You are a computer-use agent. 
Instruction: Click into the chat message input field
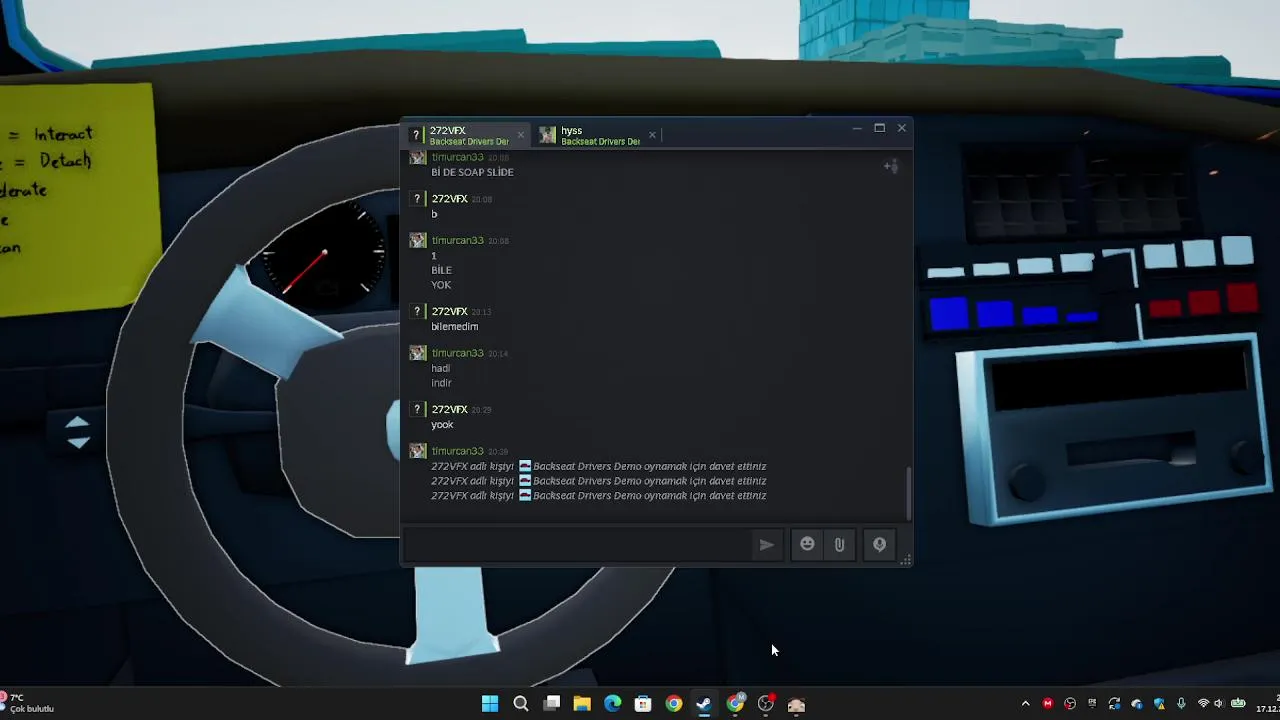tap(578, 545)
